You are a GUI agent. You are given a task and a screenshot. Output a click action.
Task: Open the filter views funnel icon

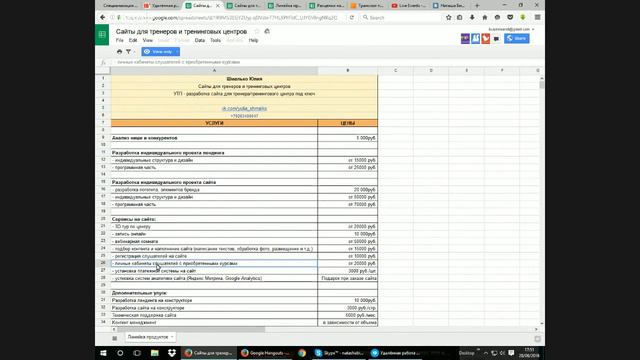tap(129, 52)
